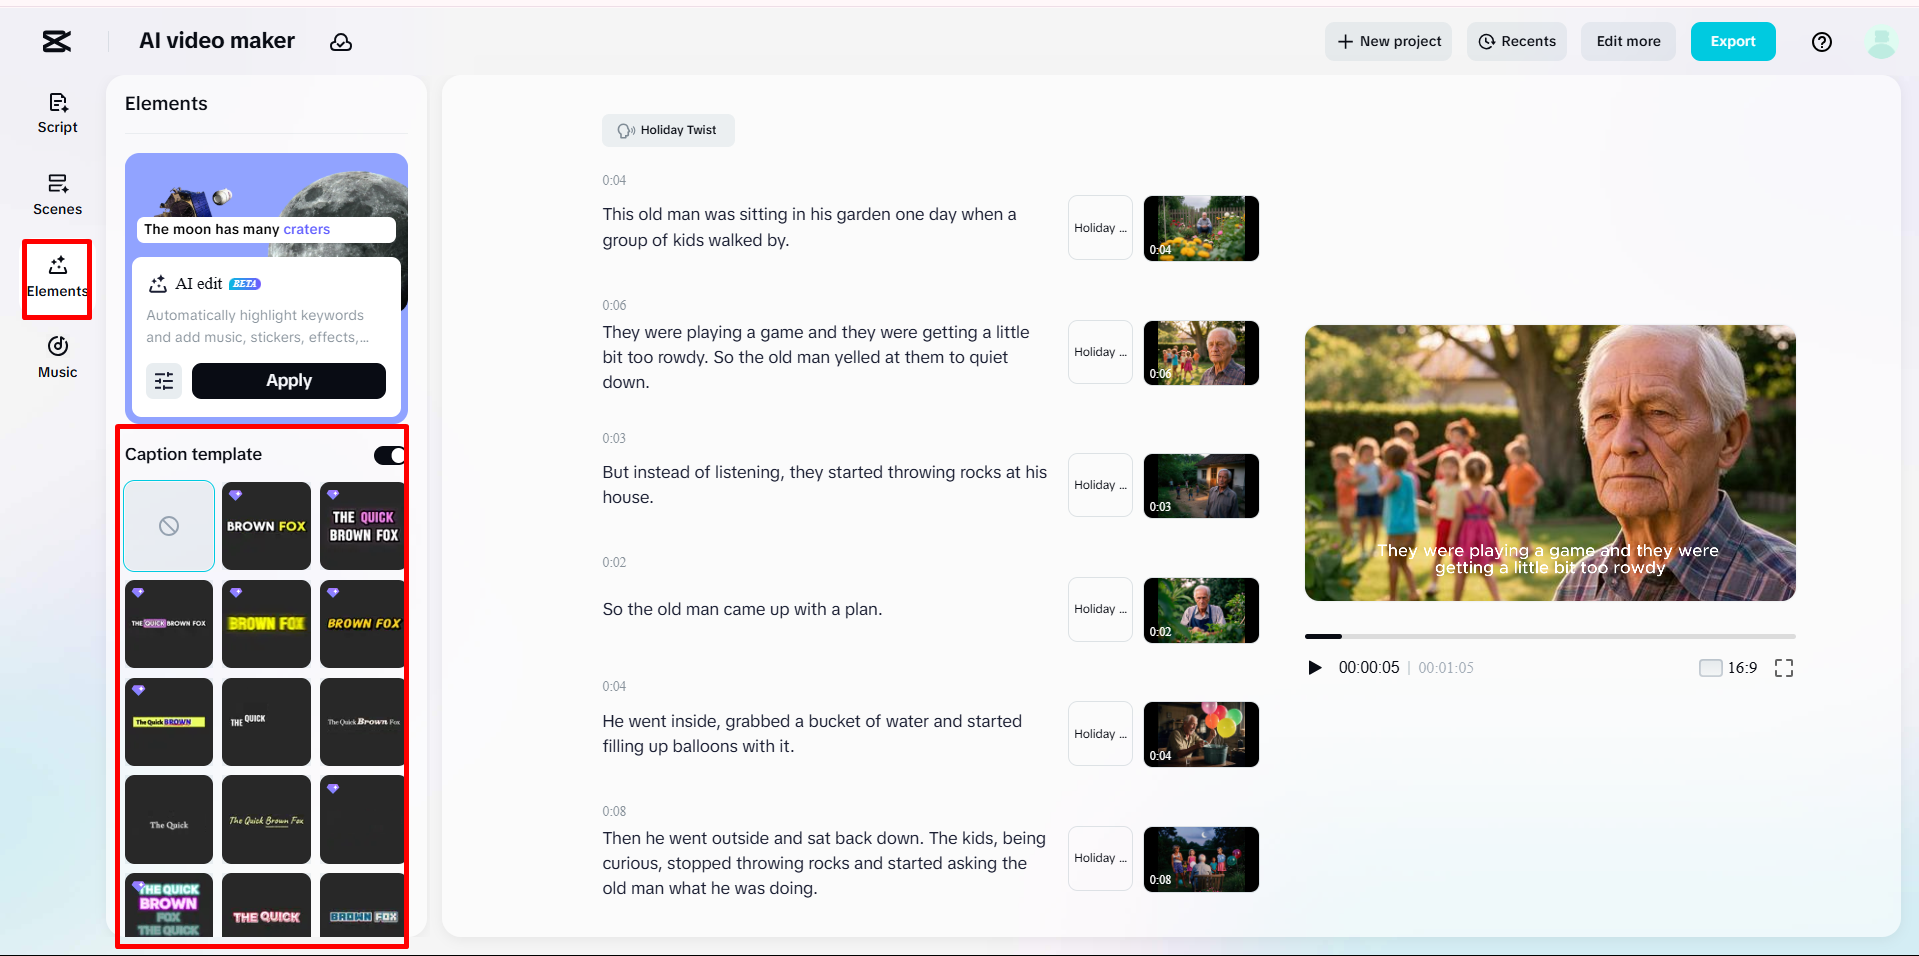1919x956 pixels.
Task: Select the no-caption template option
Action: (168, 526)
